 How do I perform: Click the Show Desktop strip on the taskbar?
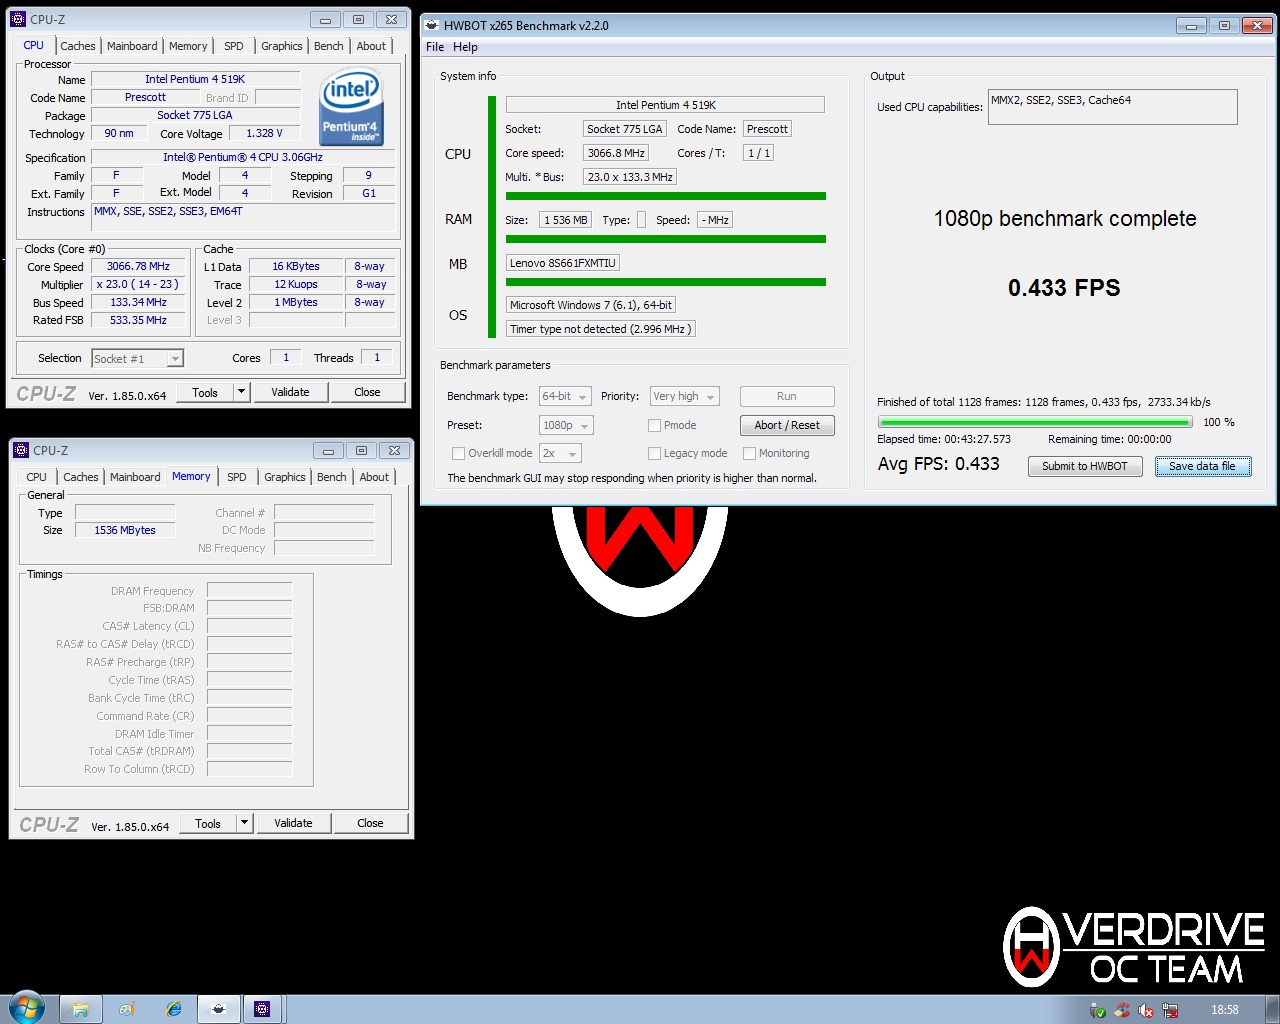(1272, 1009)
